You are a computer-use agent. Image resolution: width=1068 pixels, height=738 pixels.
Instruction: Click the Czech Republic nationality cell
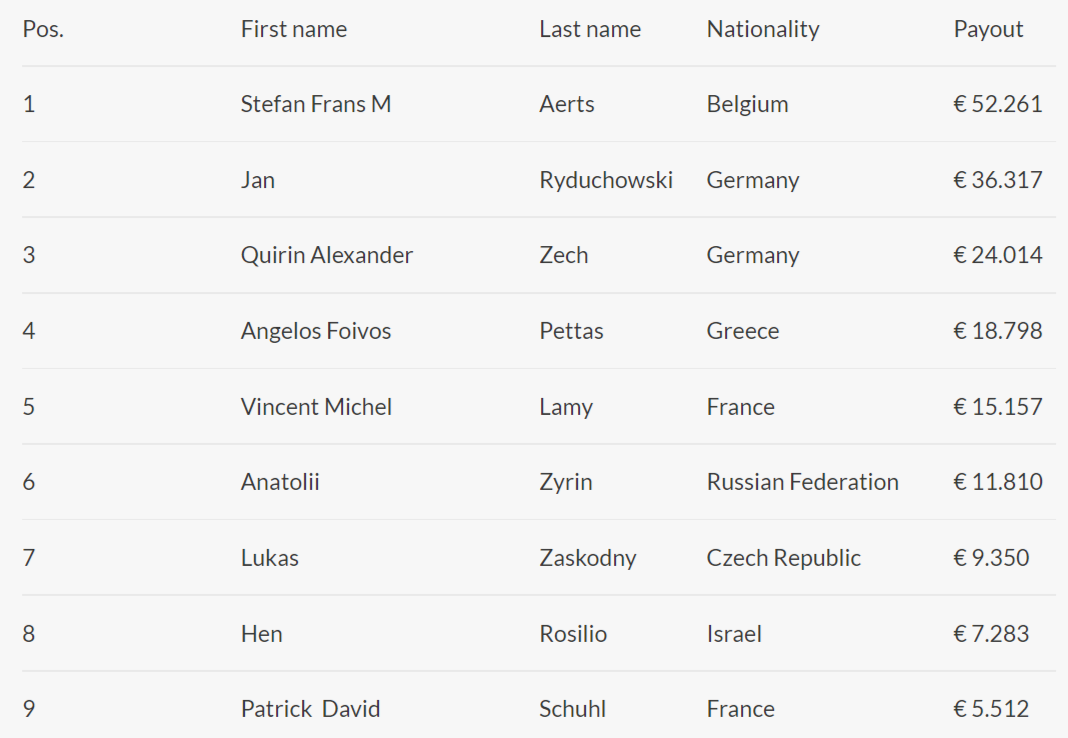pos(784,558)
